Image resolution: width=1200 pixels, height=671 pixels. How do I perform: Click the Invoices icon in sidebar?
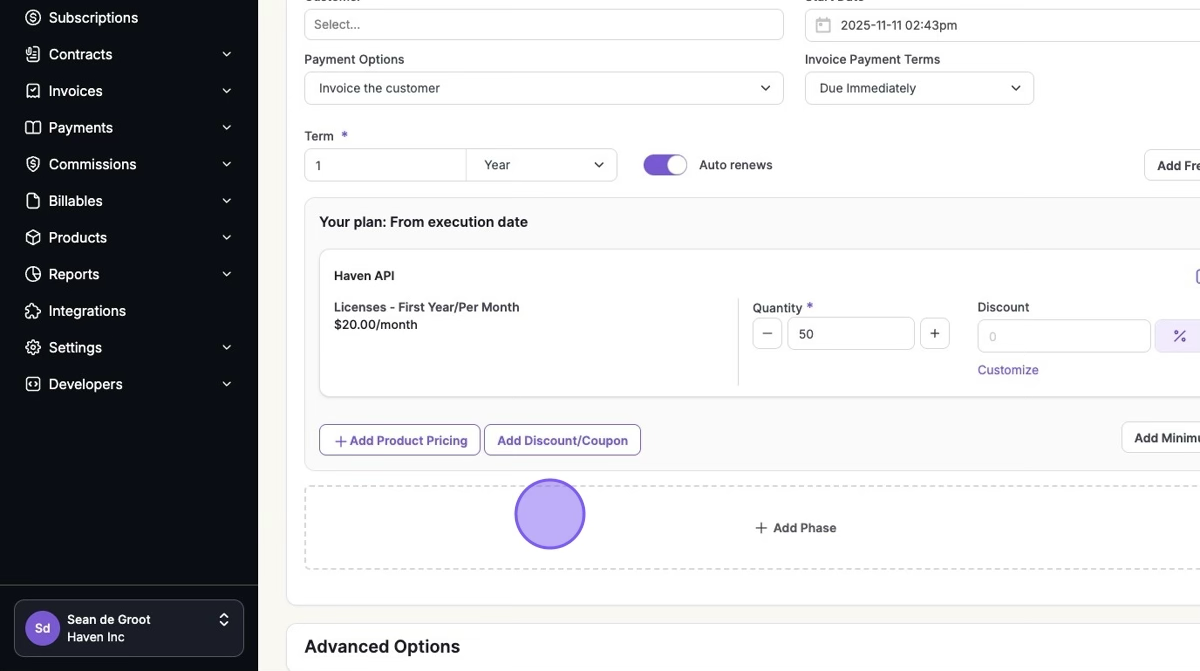pos(33,91)
